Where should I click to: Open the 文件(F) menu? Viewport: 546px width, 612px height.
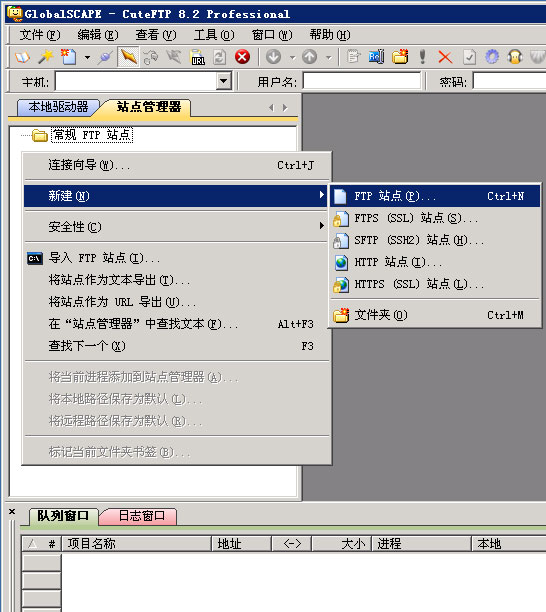[40, 35]
